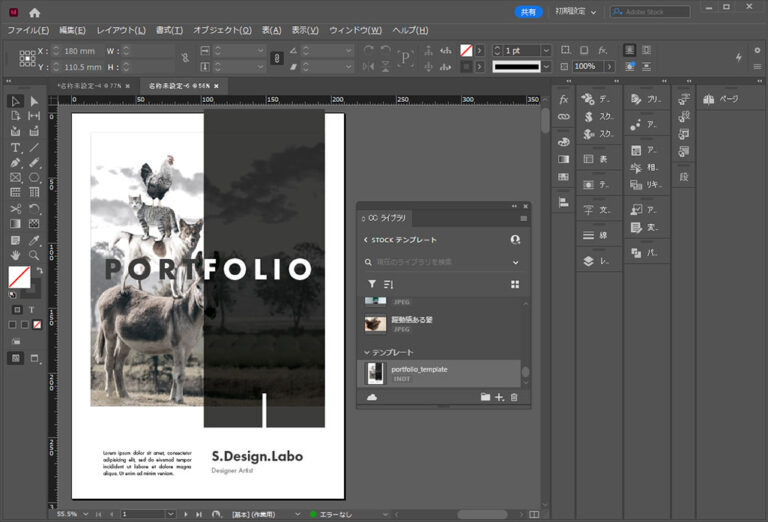Open preflight profile dropdown in status bar
The image size is (768, 522).
(297, 514)
